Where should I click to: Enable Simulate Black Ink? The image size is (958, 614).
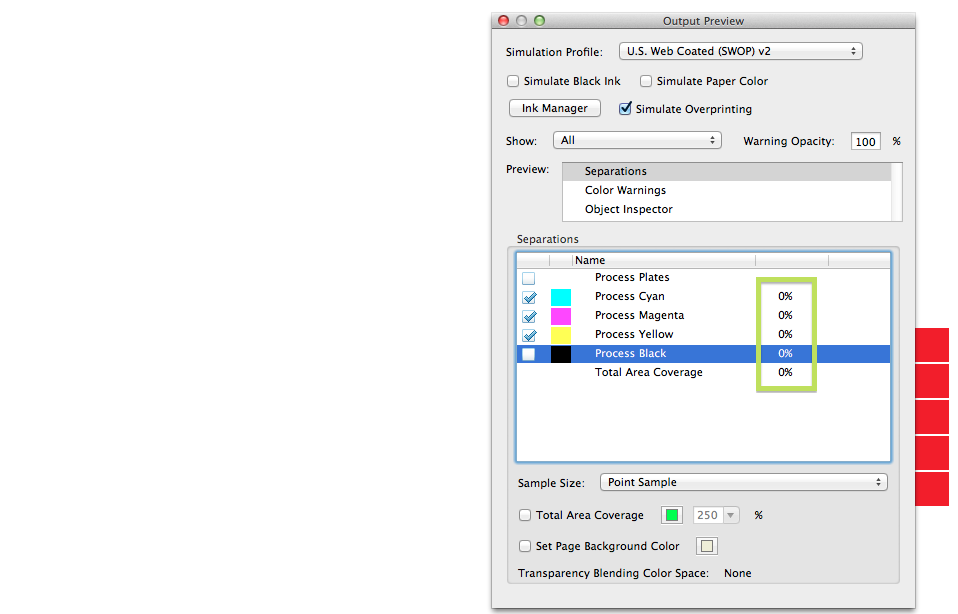click(513, 81)
